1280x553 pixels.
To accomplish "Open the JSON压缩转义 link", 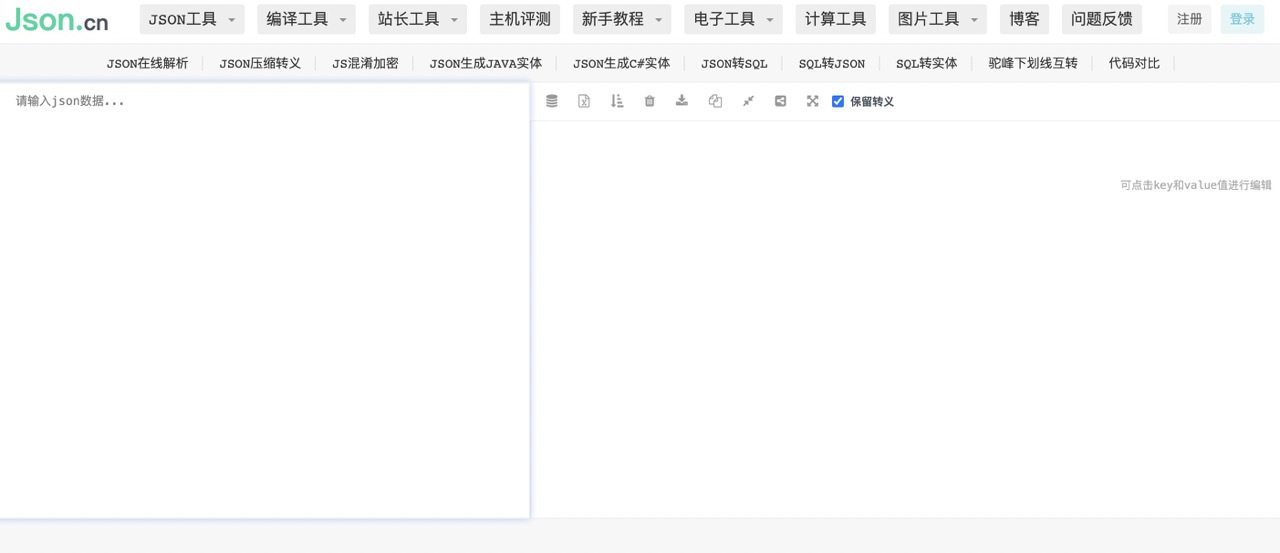I will pos(260,63).
